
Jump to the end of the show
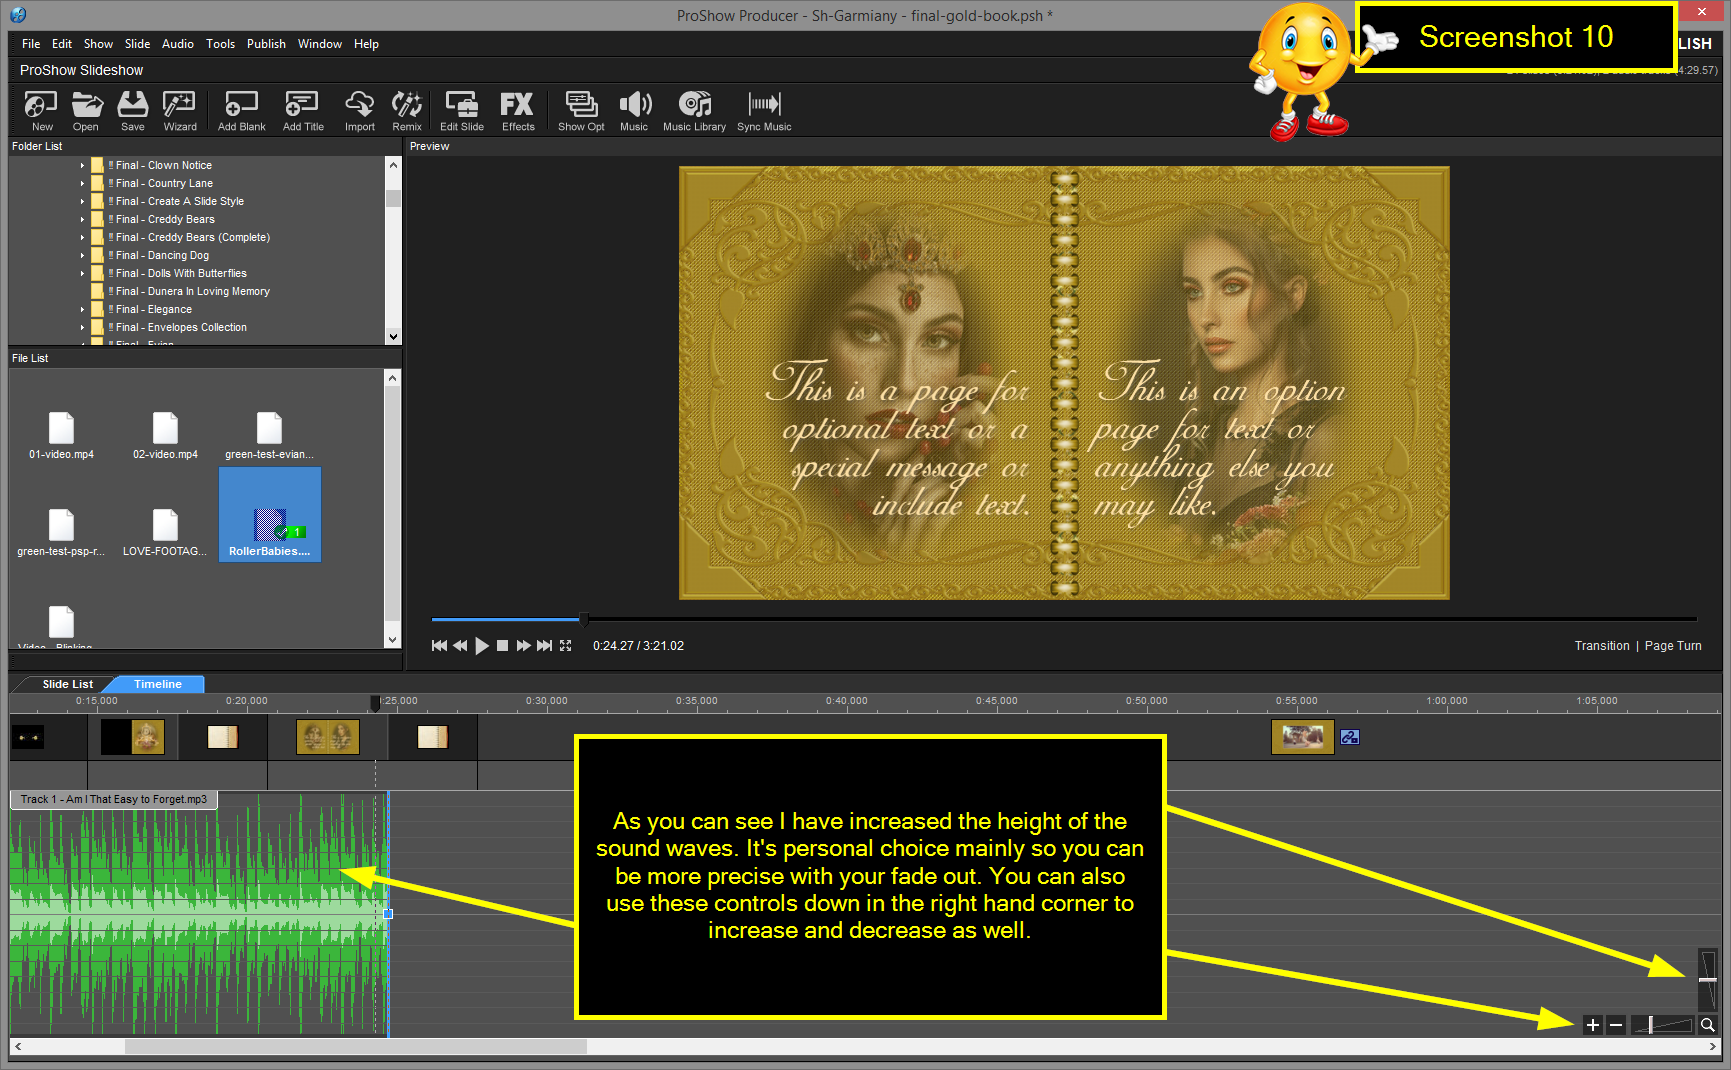tap(544, 646)
